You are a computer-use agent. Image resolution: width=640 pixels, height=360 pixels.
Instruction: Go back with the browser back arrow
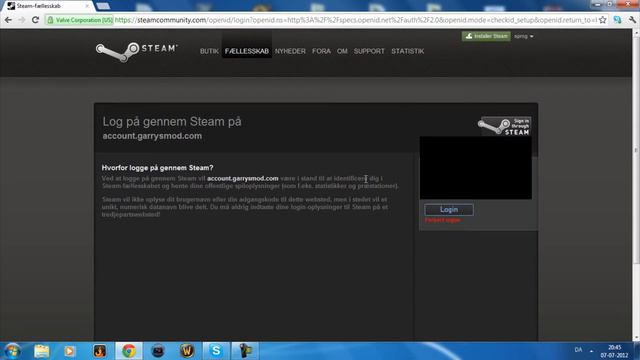pos(8,20)
